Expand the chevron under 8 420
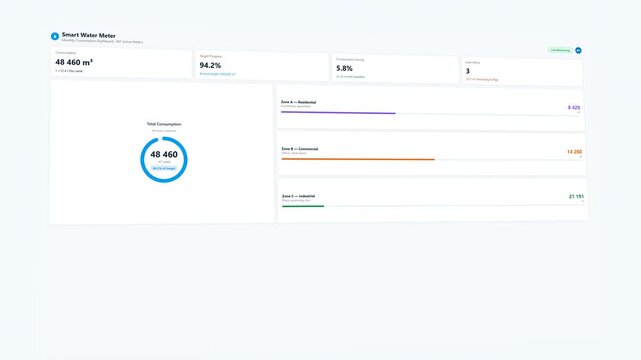 point(578,112)
